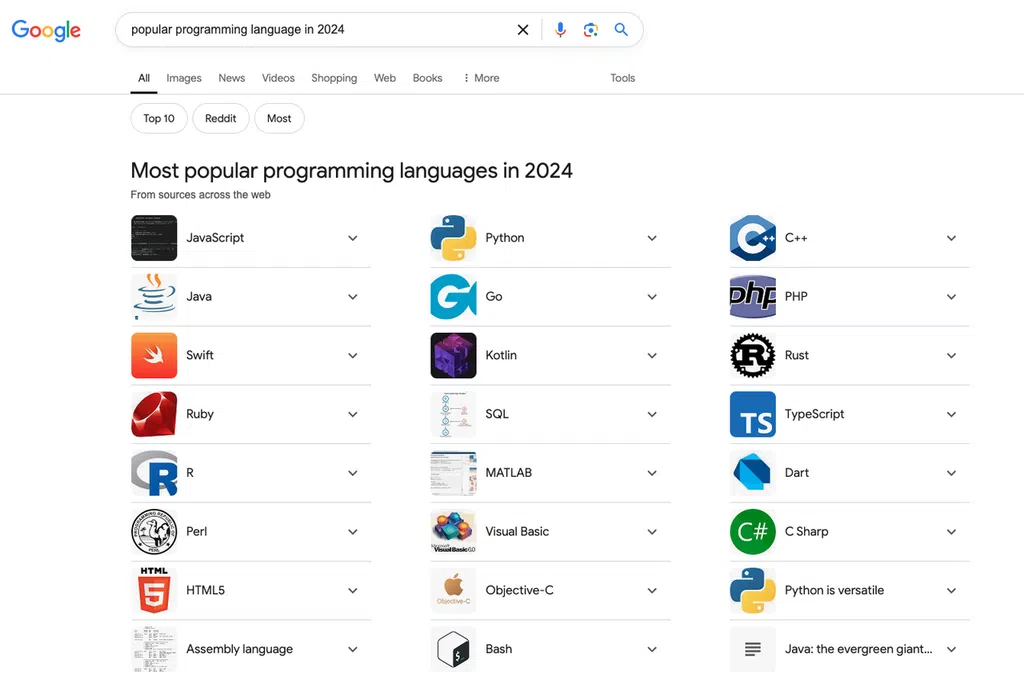Screen dimensions: 1024x676
Task: Switch to the Web results tab
Action: [x=385, y=78]
